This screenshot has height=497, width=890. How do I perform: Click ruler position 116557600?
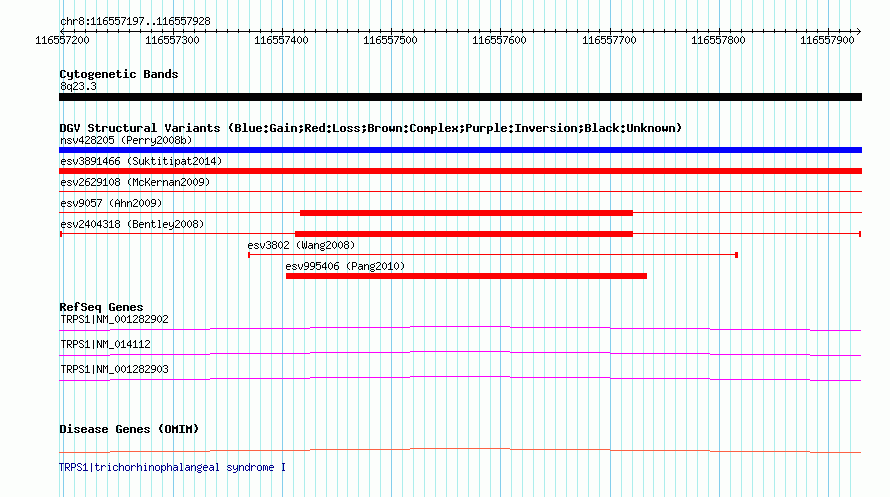[x=499, y=40]
